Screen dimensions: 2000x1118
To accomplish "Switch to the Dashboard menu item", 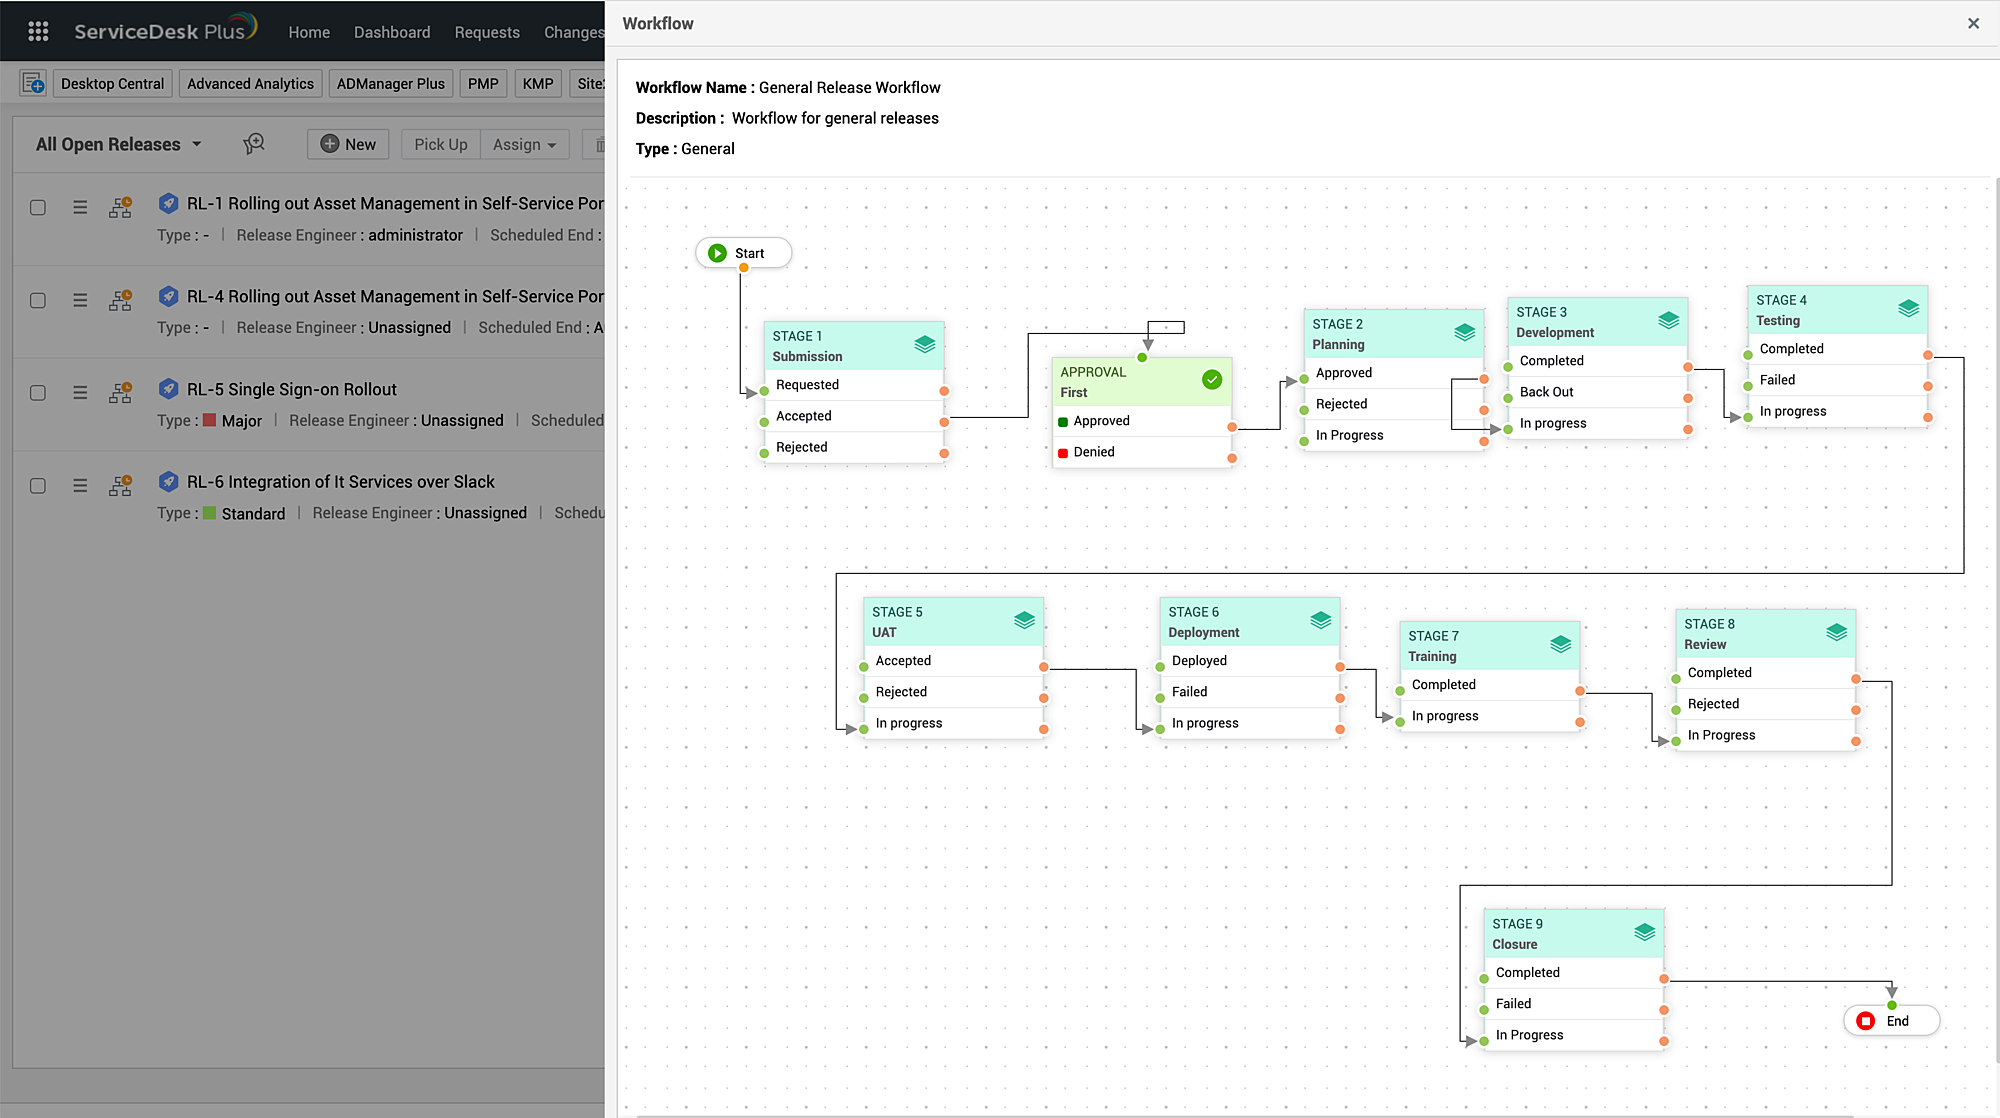I will [x=392, y=31].
